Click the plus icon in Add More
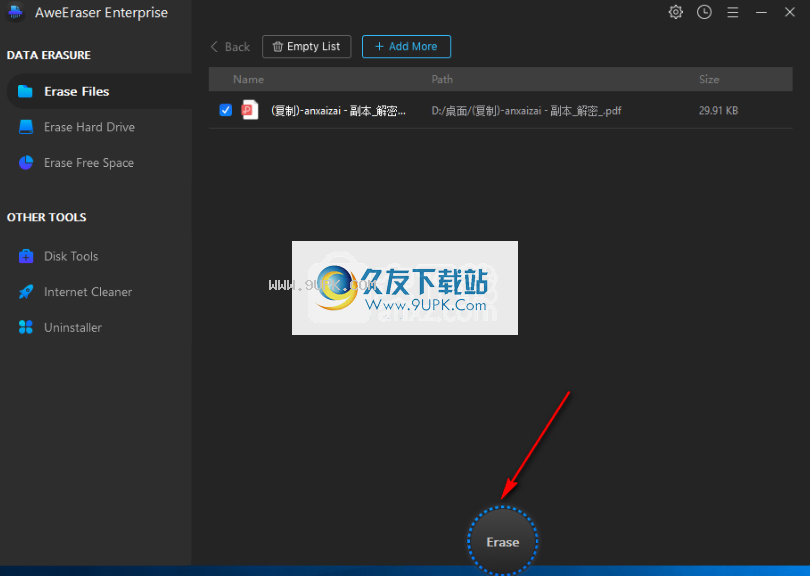 (379, 46)
